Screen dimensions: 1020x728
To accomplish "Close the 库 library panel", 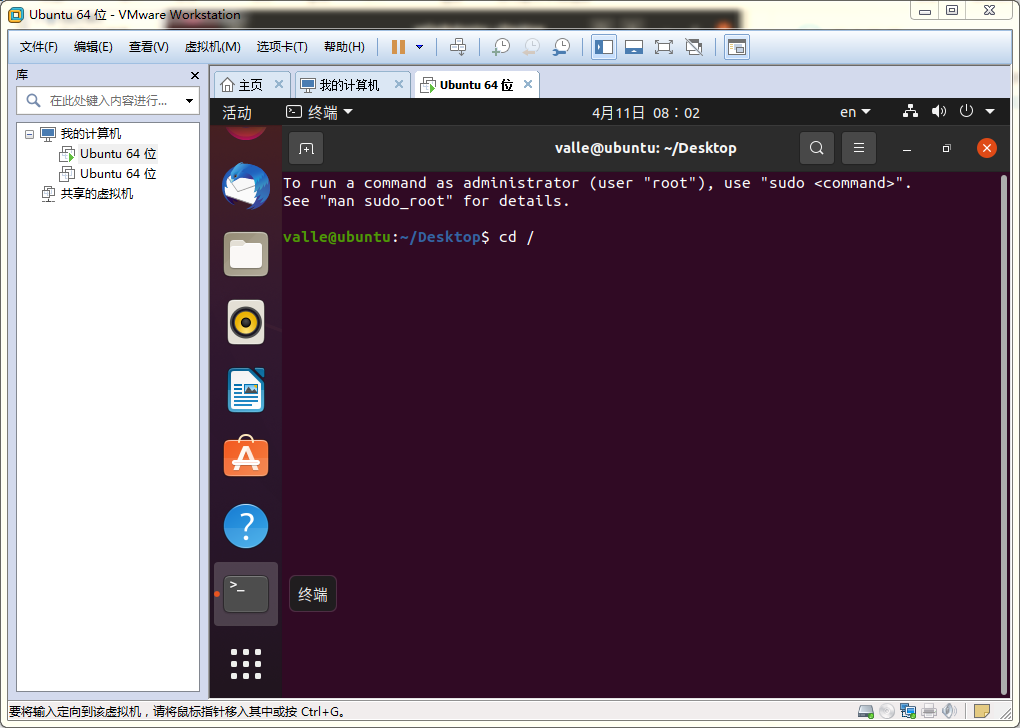I will (x=195, y=75).
